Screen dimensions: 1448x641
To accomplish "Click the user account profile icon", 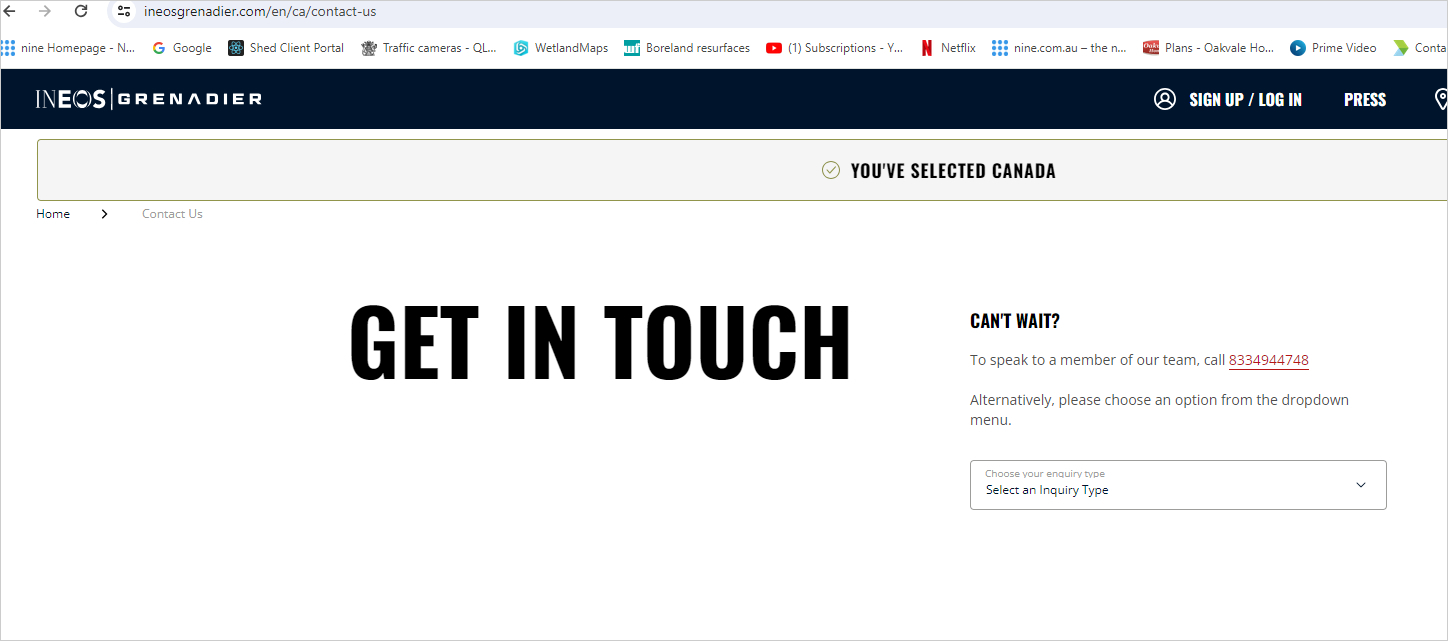I will coord(1164,99).
